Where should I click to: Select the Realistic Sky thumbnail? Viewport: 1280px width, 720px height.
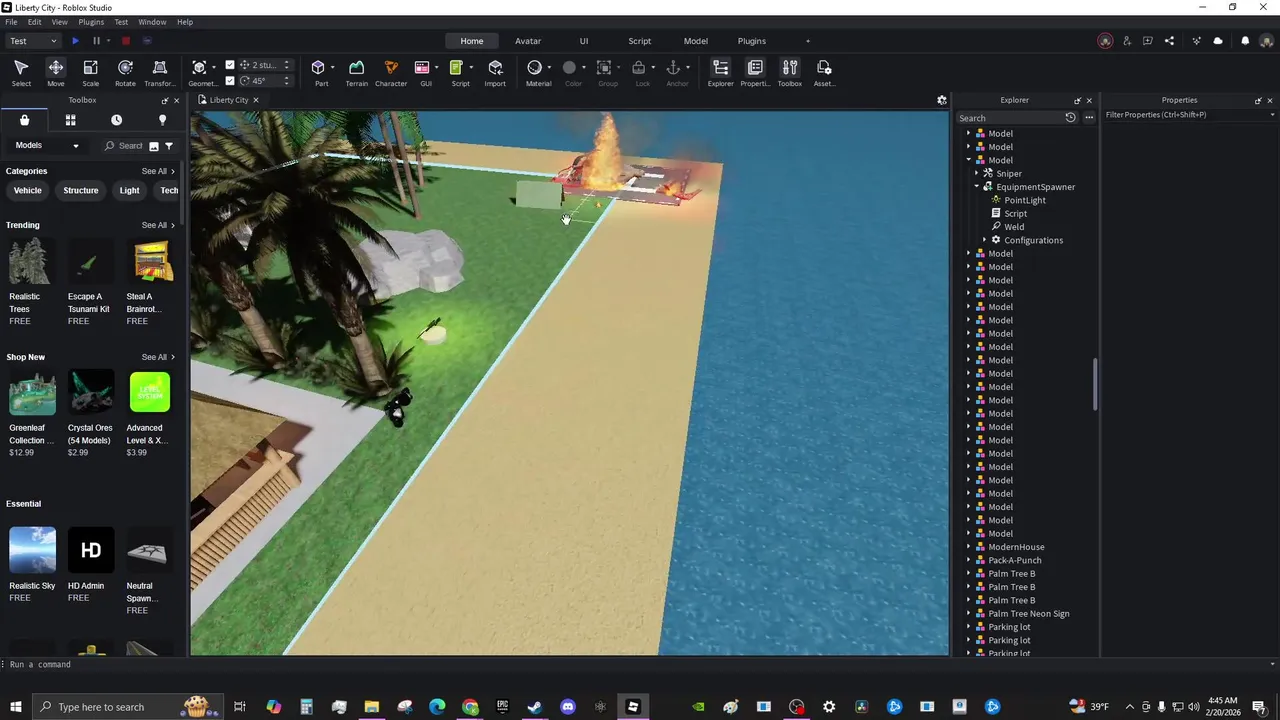point(32,551)
